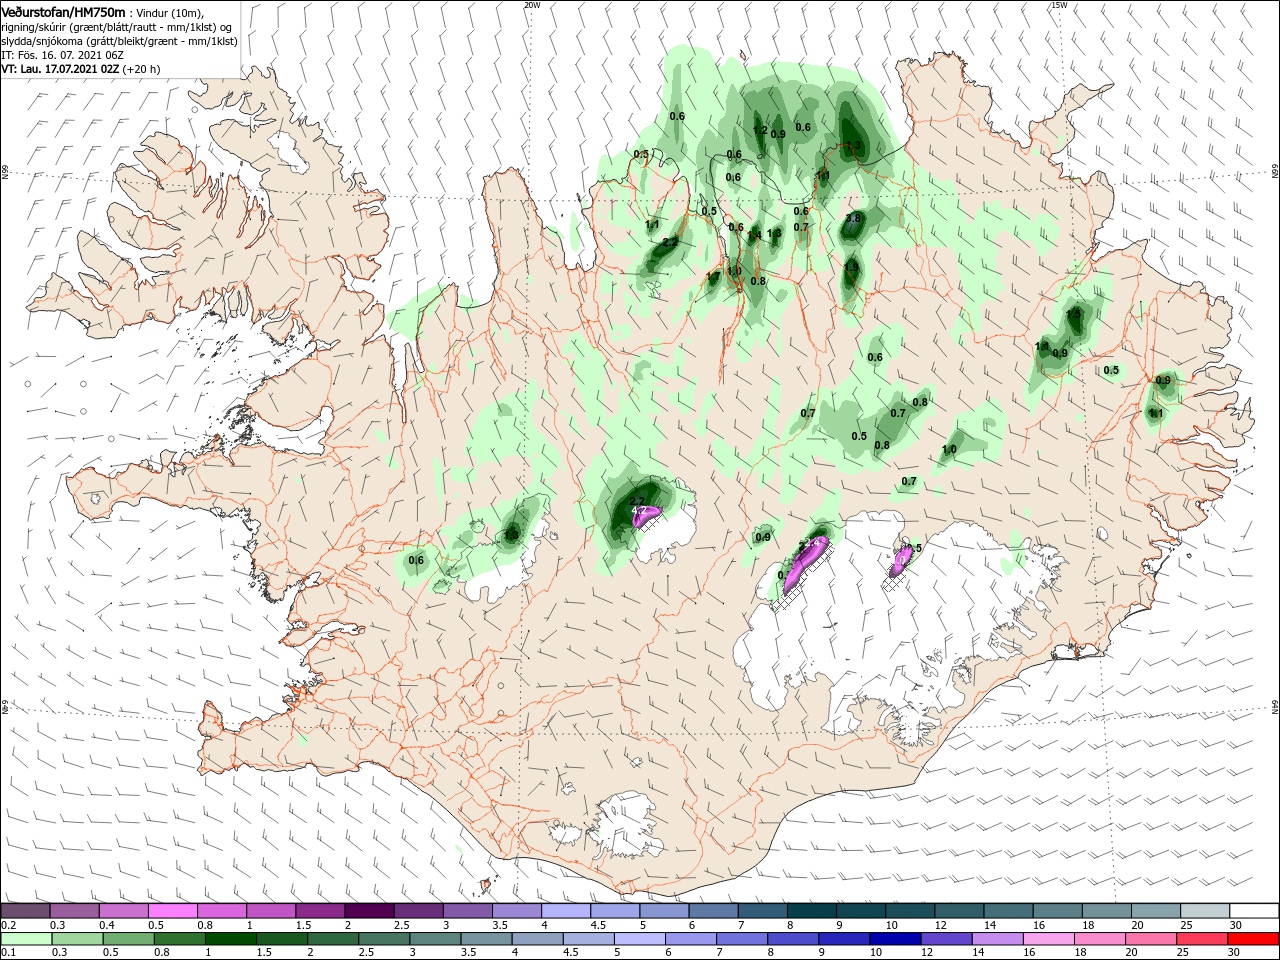The width and height of the screenshot is (1280, 960).
Task: Select the 'VT: Lau. 17.07.2021 02Z' valid time text
Action: [x=60, y=70]
